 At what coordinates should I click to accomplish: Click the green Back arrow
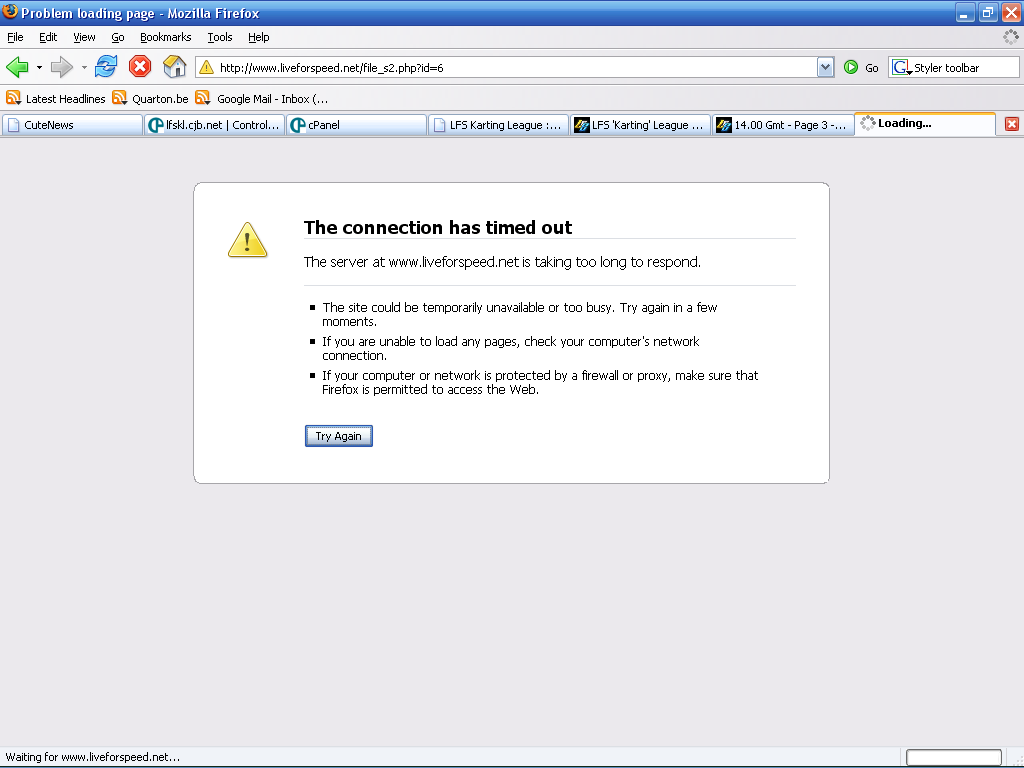coord(18,67)
